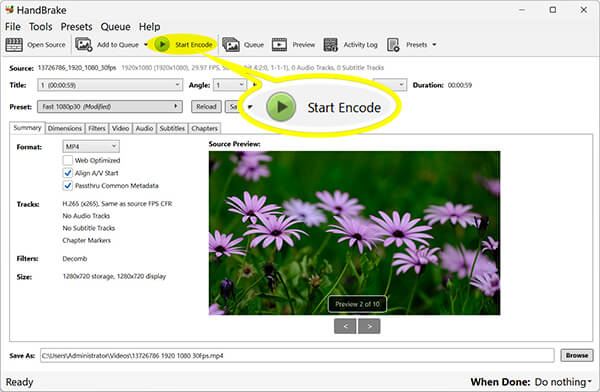Click the No Audio Tracks text
The height and width of the screenshot is (392, 600).
pos(86,216)
